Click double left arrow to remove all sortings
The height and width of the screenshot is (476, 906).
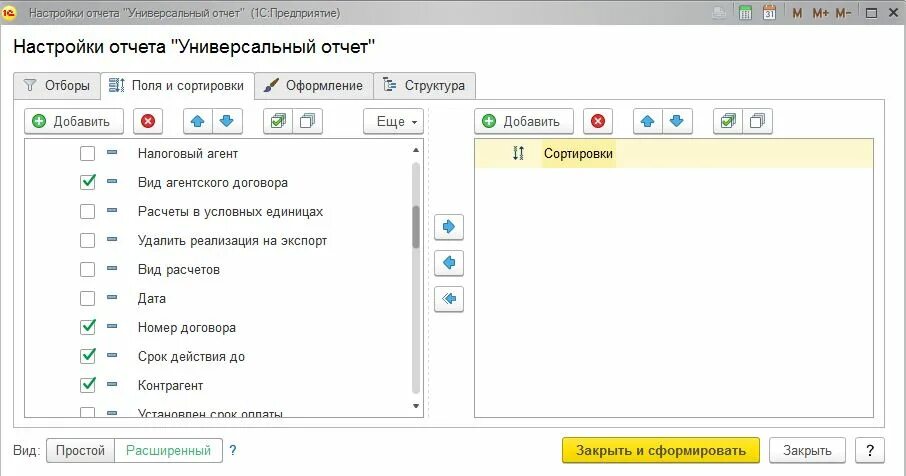(449, 299)
